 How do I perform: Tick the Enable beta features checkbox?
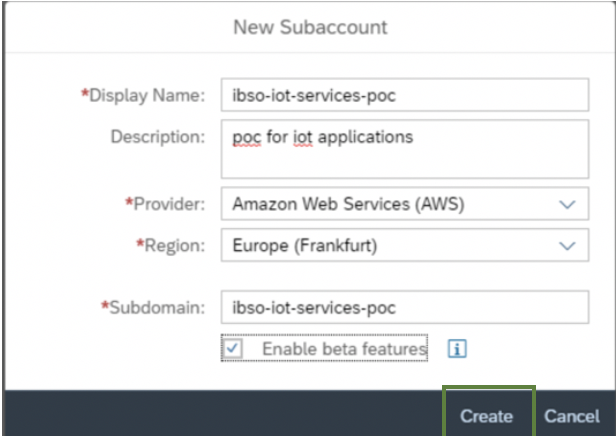[233, 348]
